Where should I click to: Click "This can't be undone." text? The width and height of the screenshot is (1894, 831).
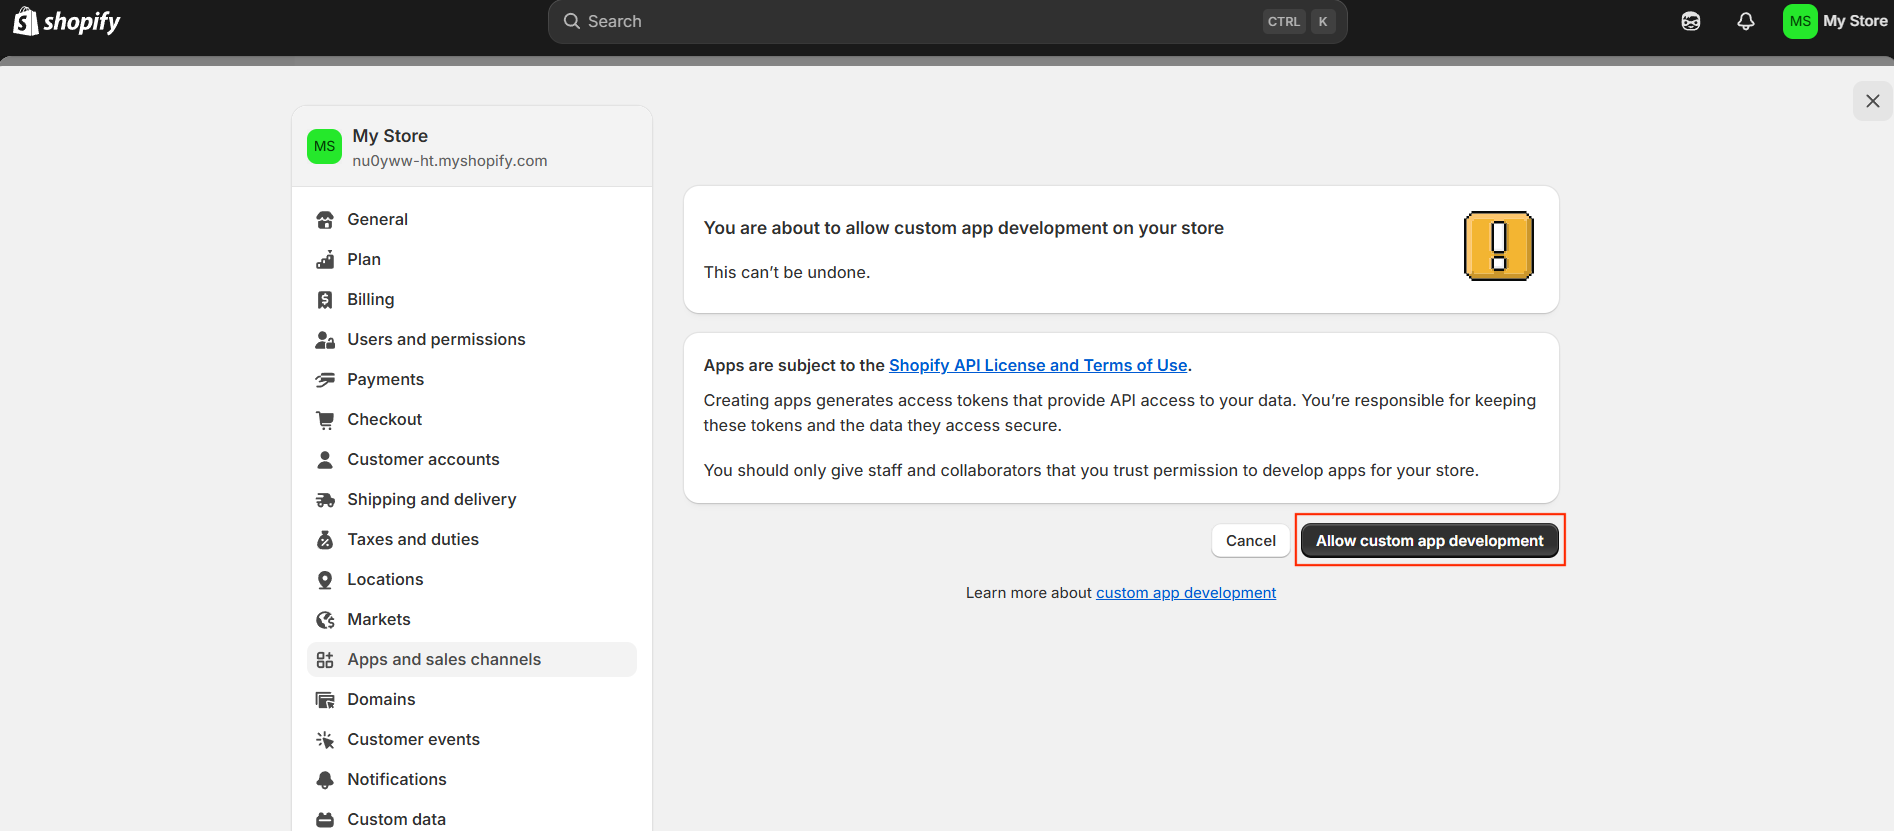point(787,272)
